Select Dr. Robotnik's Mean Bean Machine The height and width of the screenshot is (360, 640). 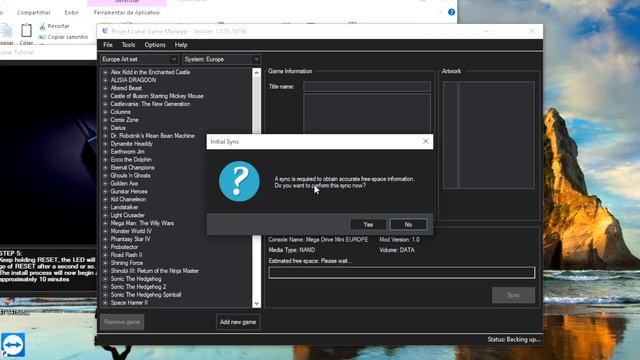pos(152,136)
